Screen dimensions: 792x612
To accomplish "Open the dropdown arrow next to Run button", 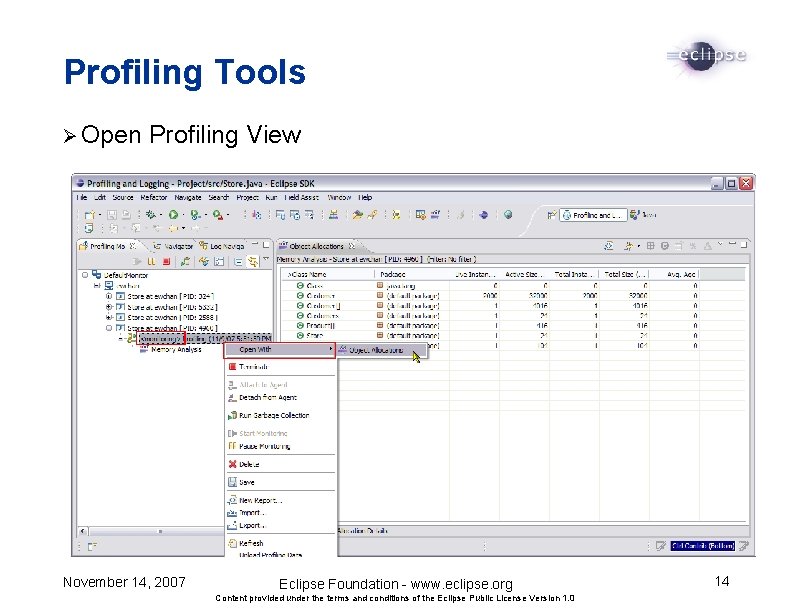I will (x=183, y=215).
